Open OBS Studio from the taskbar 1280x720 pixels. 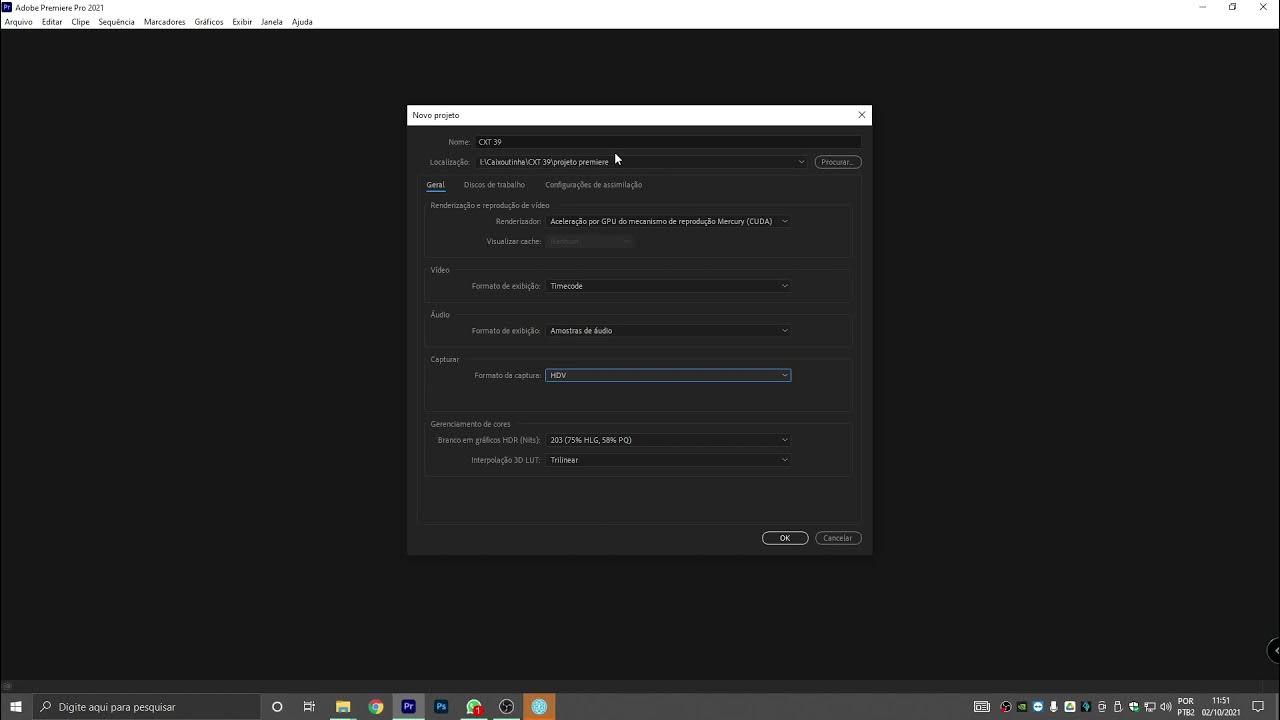click(x=507, y=707)
